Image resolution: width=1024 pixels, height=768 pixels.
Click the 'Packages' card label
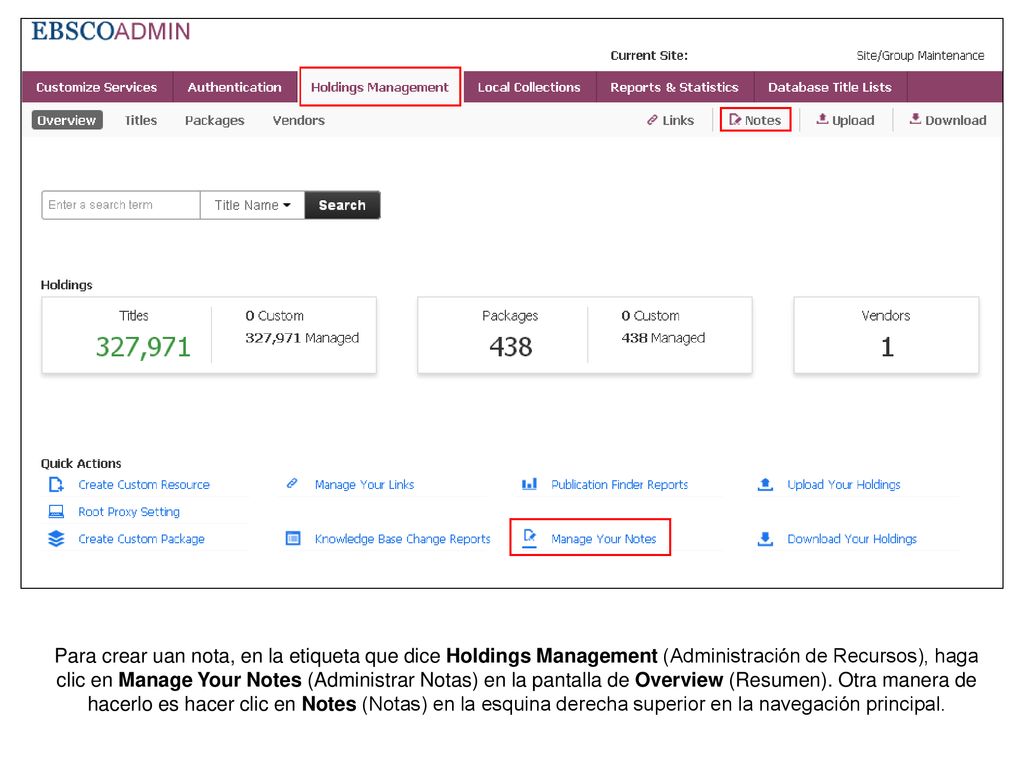510,316
